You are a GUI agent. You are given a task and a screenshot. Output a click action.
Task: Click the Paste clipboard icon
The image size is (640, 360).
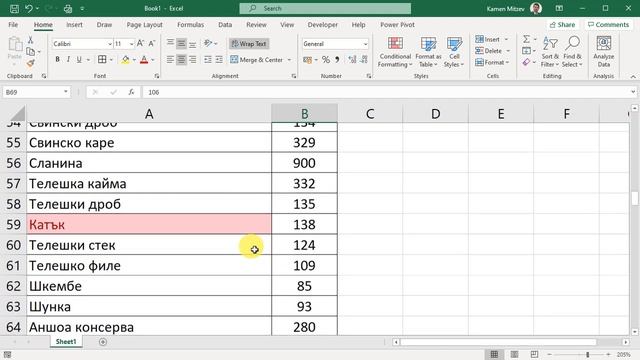point(15,44)
